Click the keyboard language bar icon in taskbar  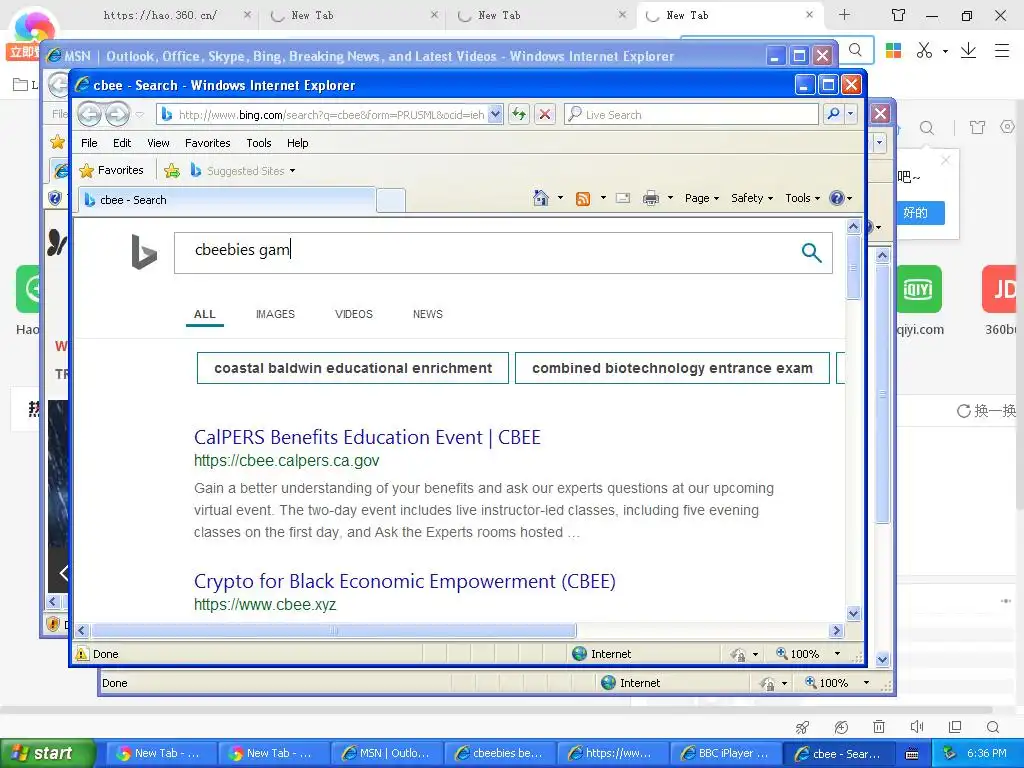912,754
